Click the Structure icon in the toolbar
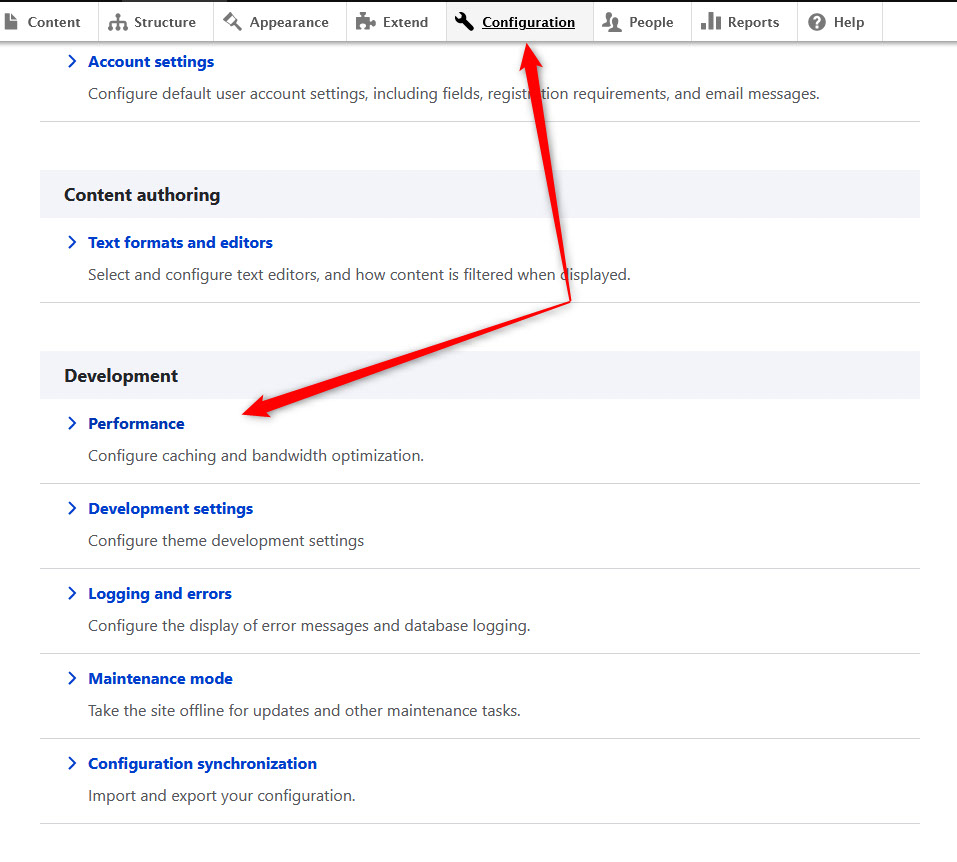 (120, 20)
